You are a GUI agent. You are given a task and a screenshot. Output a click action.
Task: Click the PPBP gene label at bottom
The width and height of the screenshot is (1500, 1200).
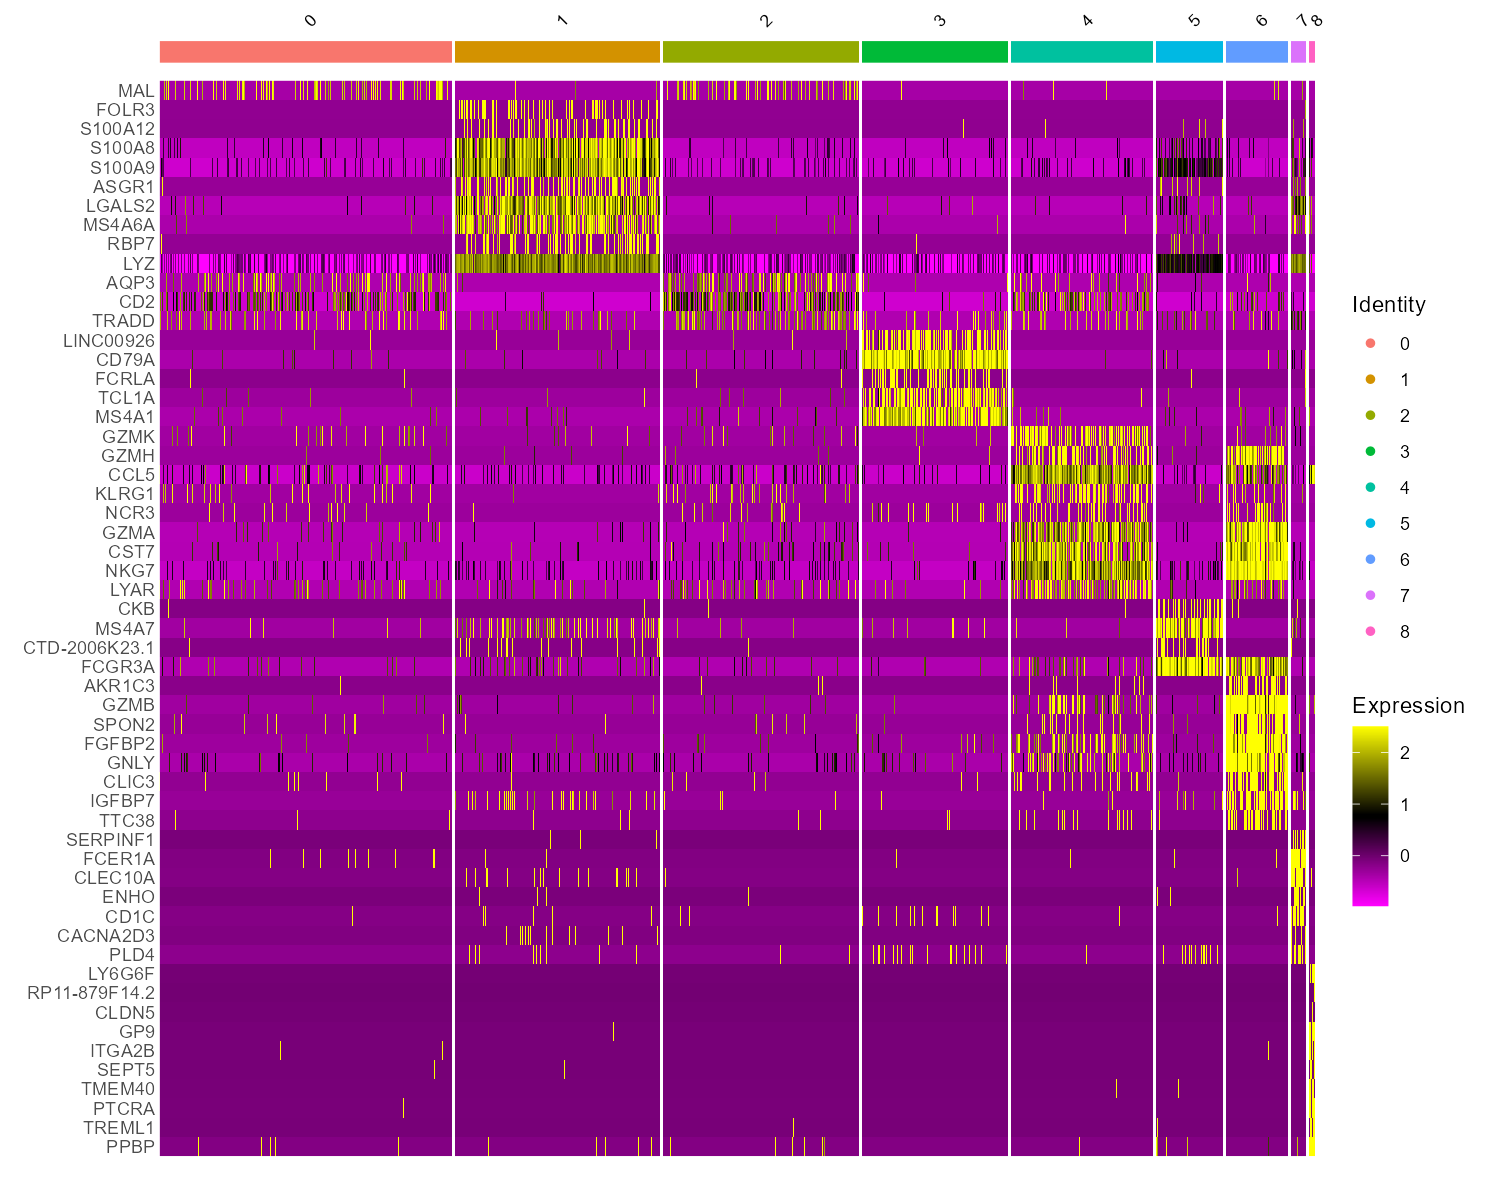point(131,1147)
